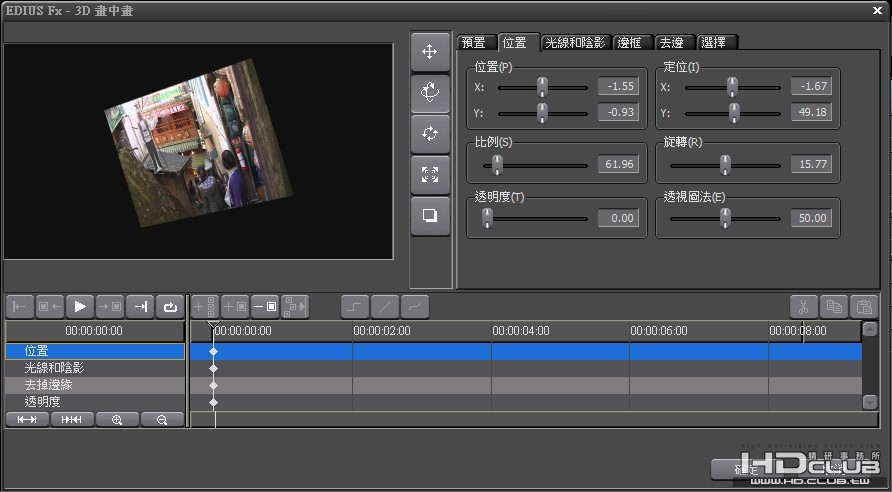Click the 透明度 track keyframe diamond
The image size is (892, 492).
click(x=213, y=402)
